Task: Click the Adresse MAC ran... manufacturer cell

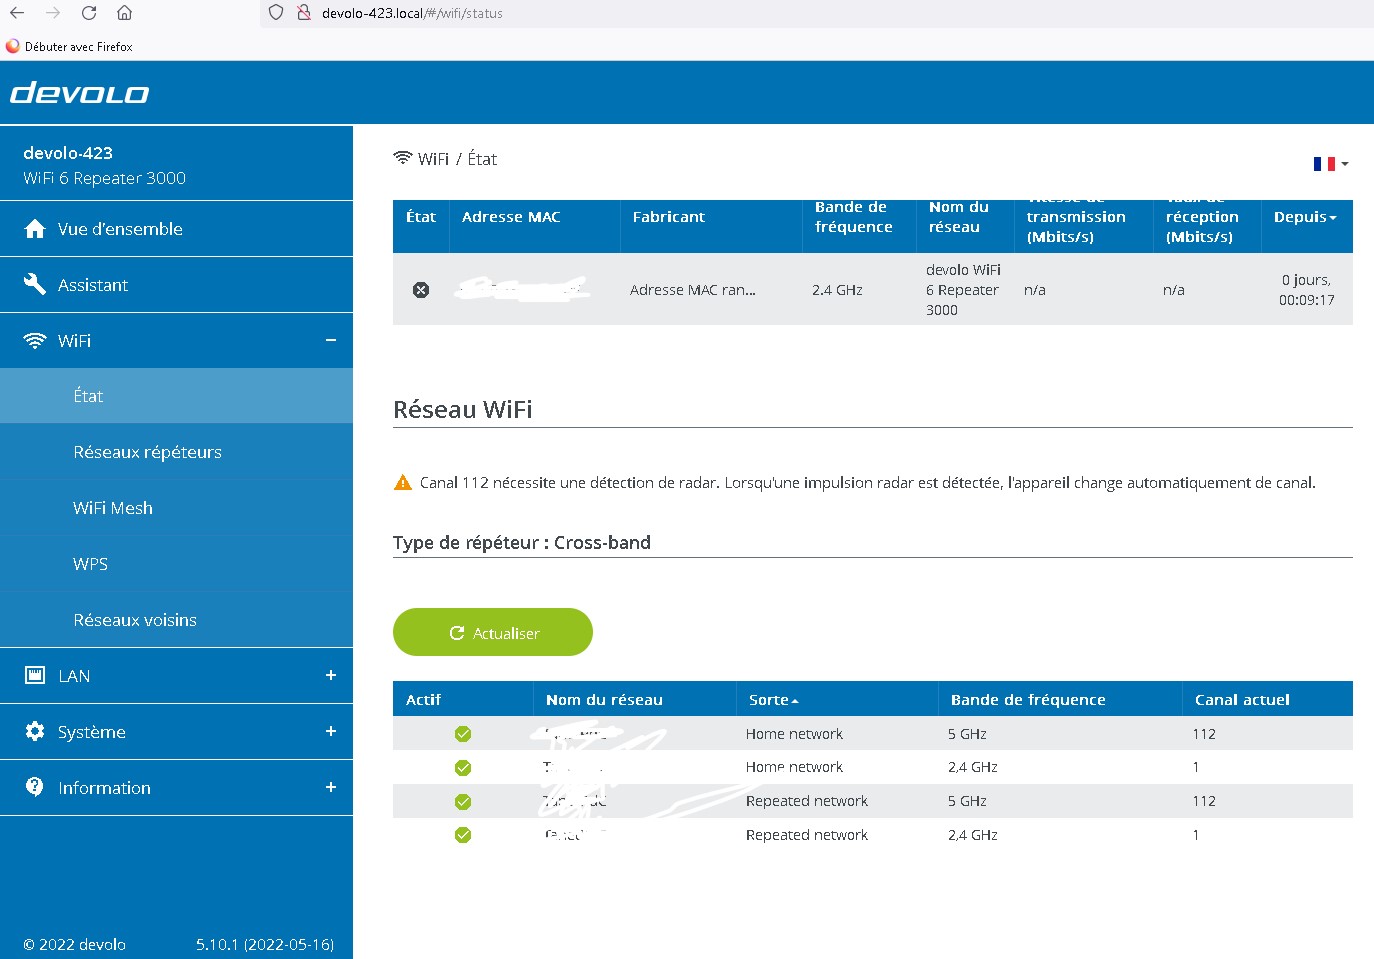Action: coord(693,290)
